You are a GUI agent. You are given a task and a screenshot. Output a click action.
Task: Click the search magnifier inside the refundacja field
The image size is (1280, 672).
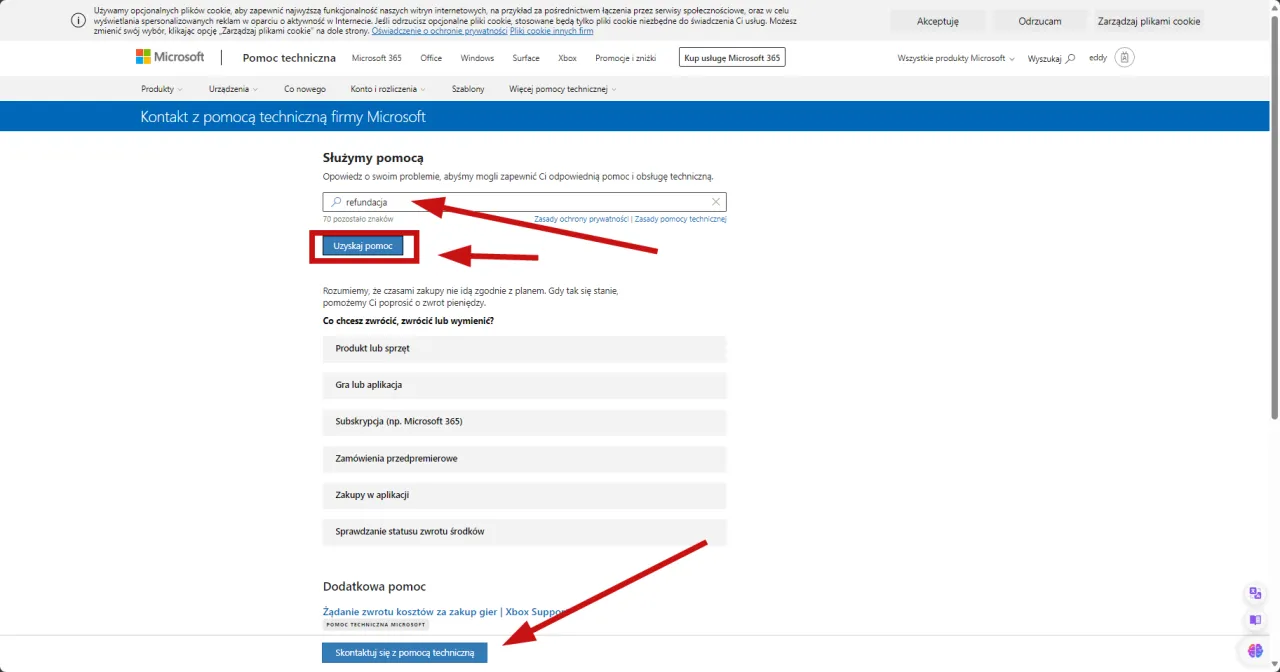[x=334, y=201]
